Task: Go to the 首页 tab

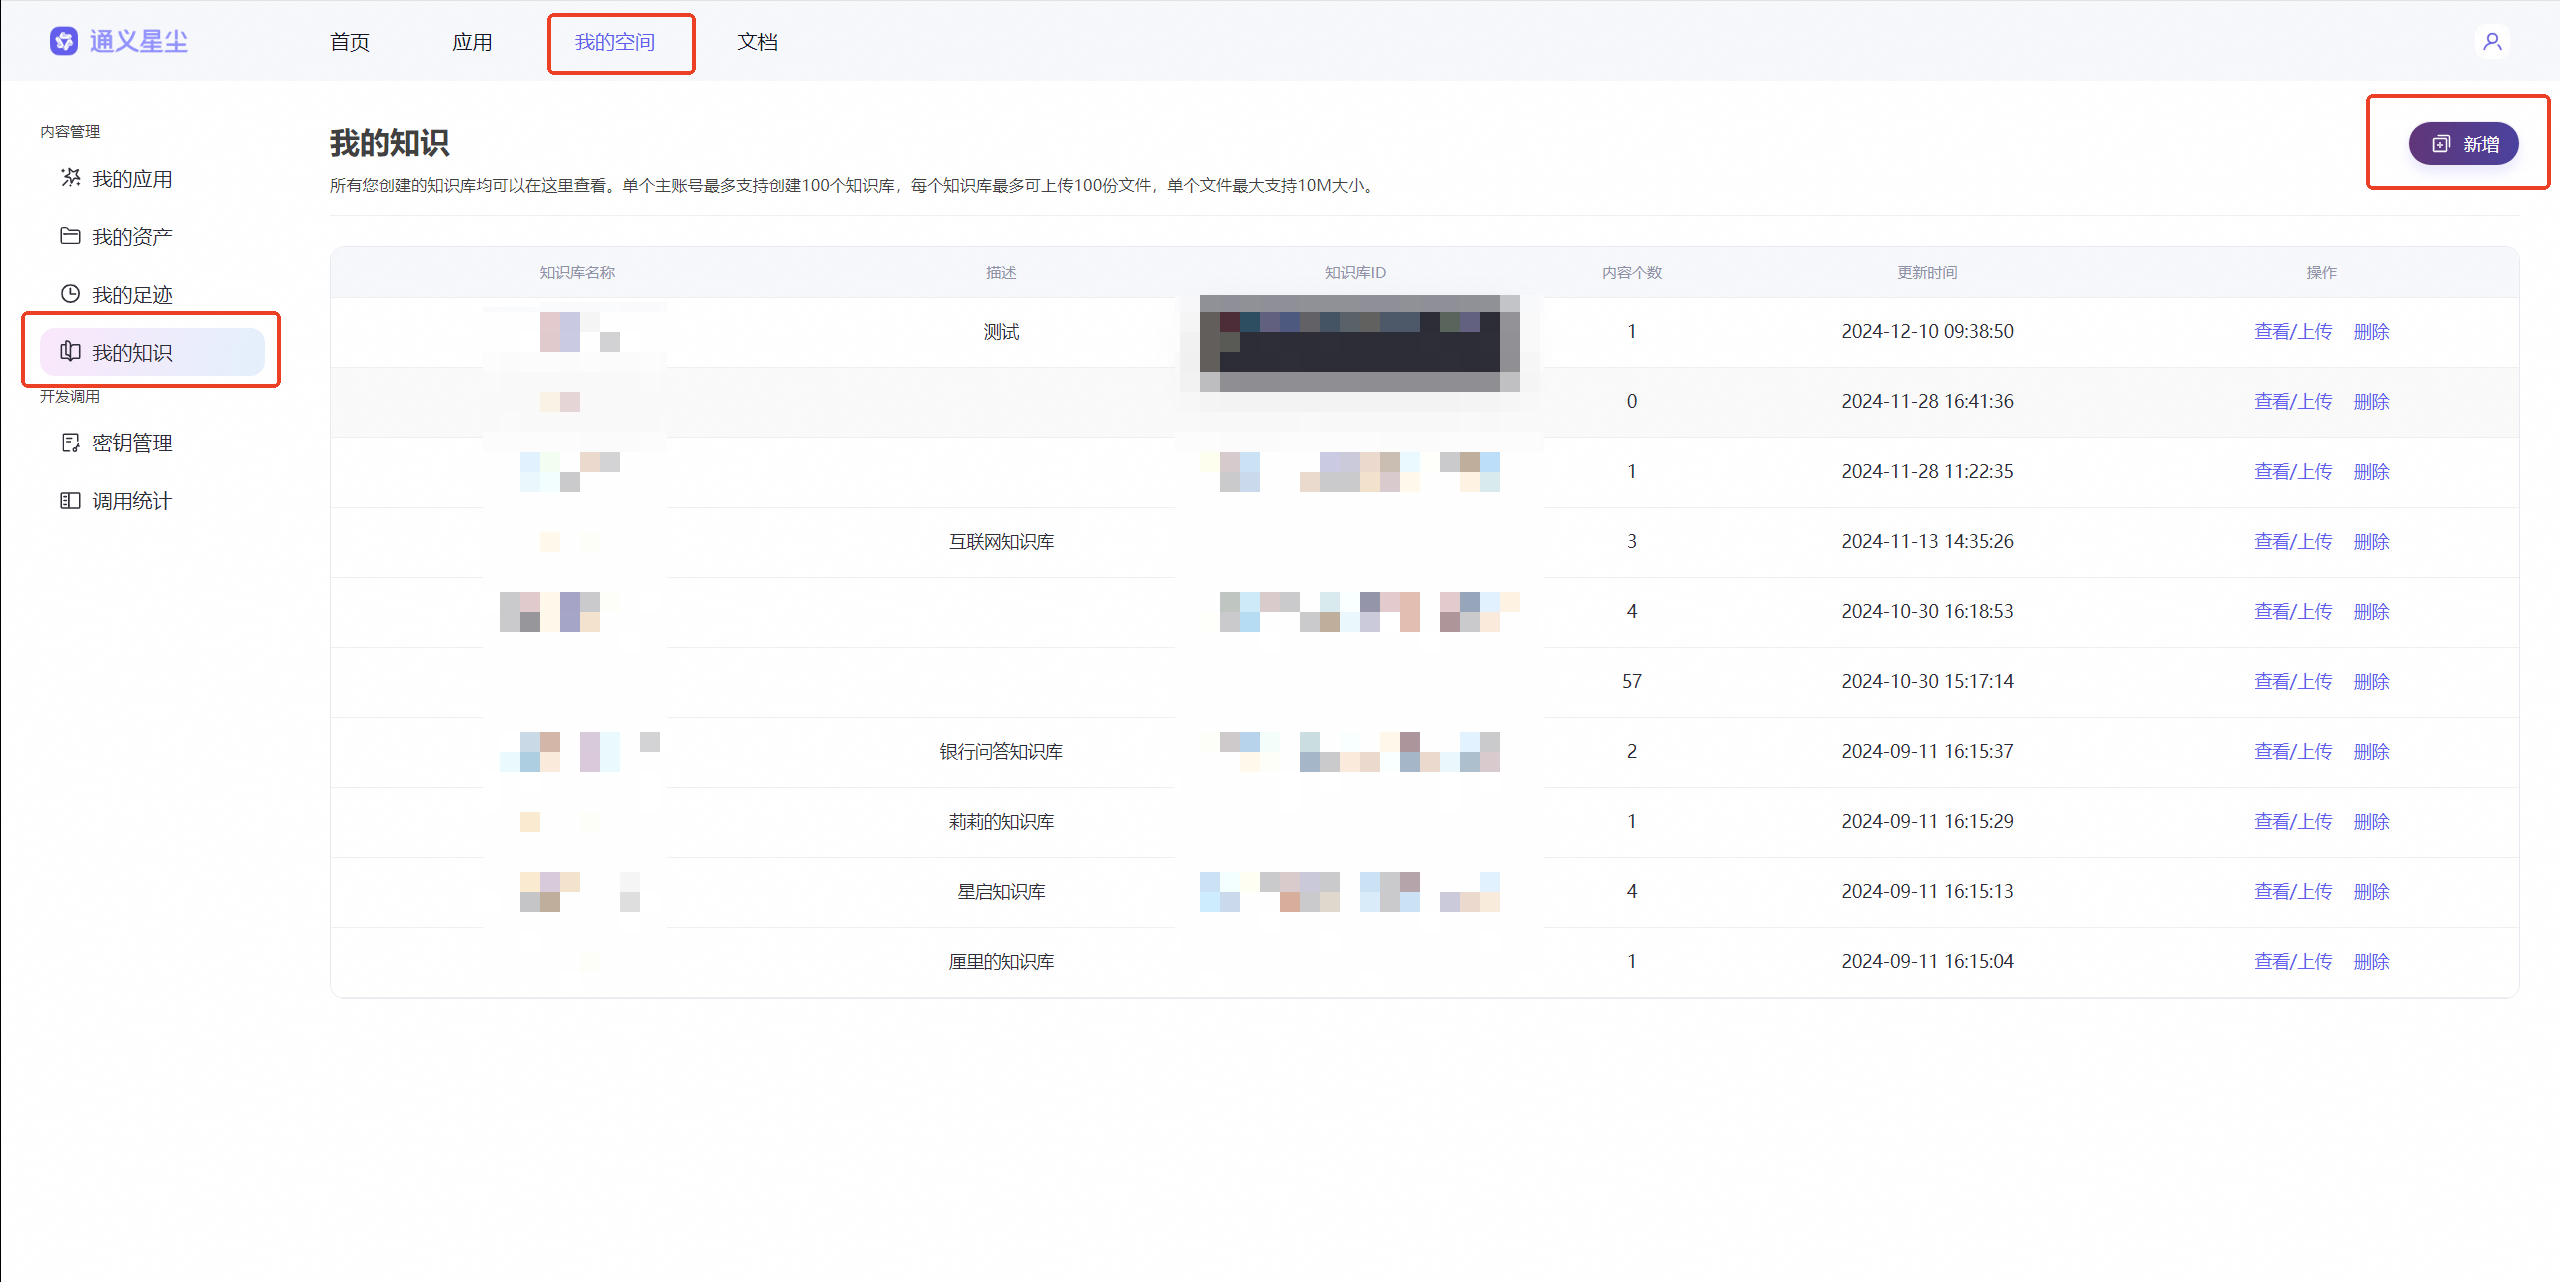Action: [x=350, y=42]
